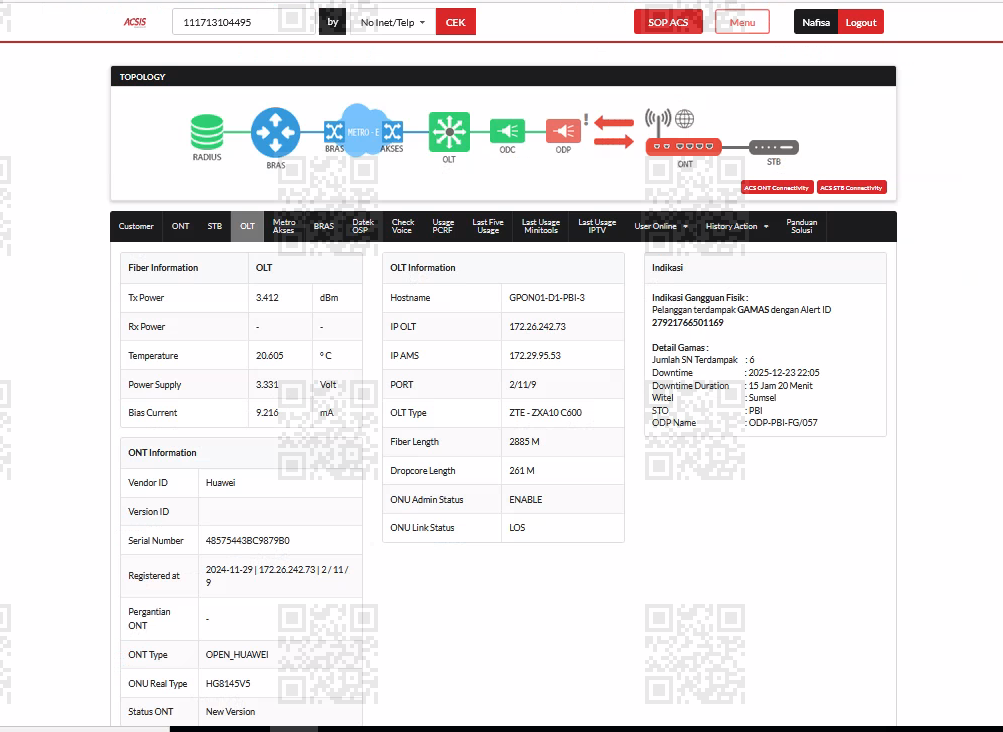Click the ACS ONT Connectivity button
The width and height of the screenshot is (1003, 732).
pyautogui.click(x=777, y=187)
